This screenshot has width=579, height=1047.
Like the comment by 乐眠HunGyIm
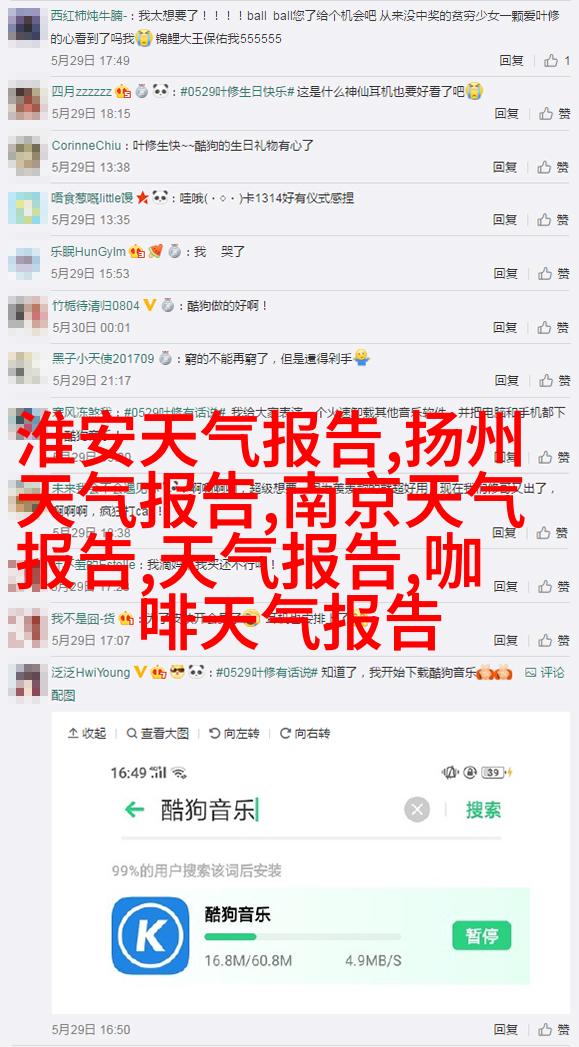click(x=554, y=273)
